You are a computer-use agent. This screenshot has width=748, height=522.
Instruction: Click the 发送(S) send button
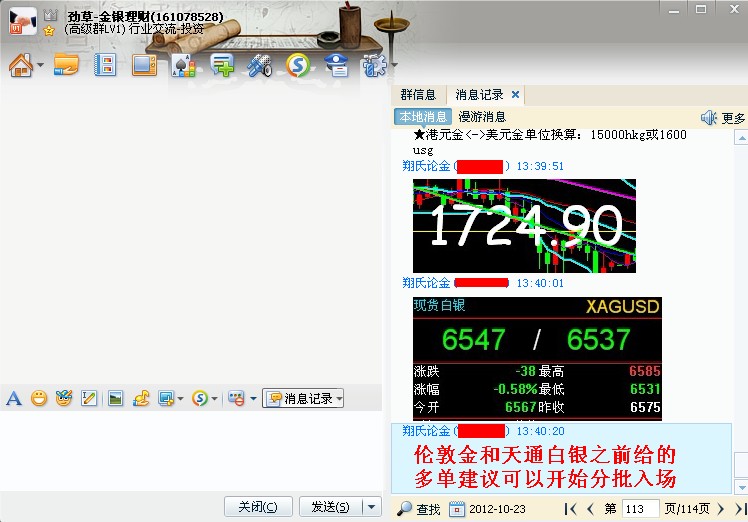click(x=330, y=507)
